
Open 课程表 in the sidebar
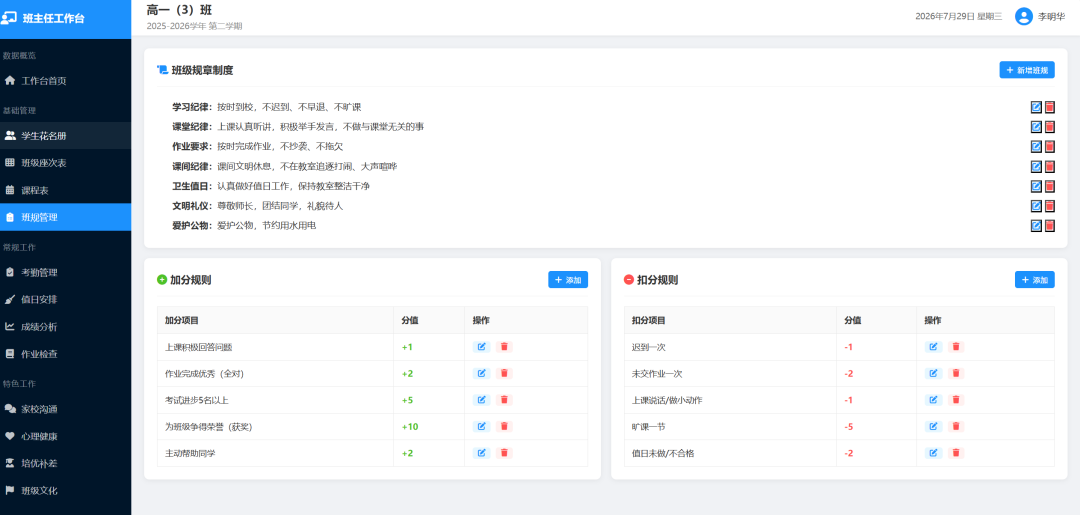(65, 190)
